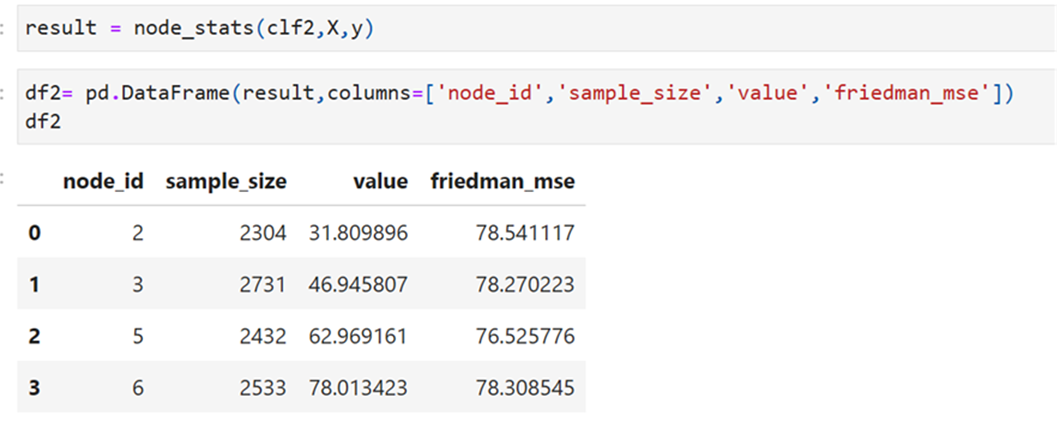Click the friedman_mse value 78.541117

click(x=525, y=233)
